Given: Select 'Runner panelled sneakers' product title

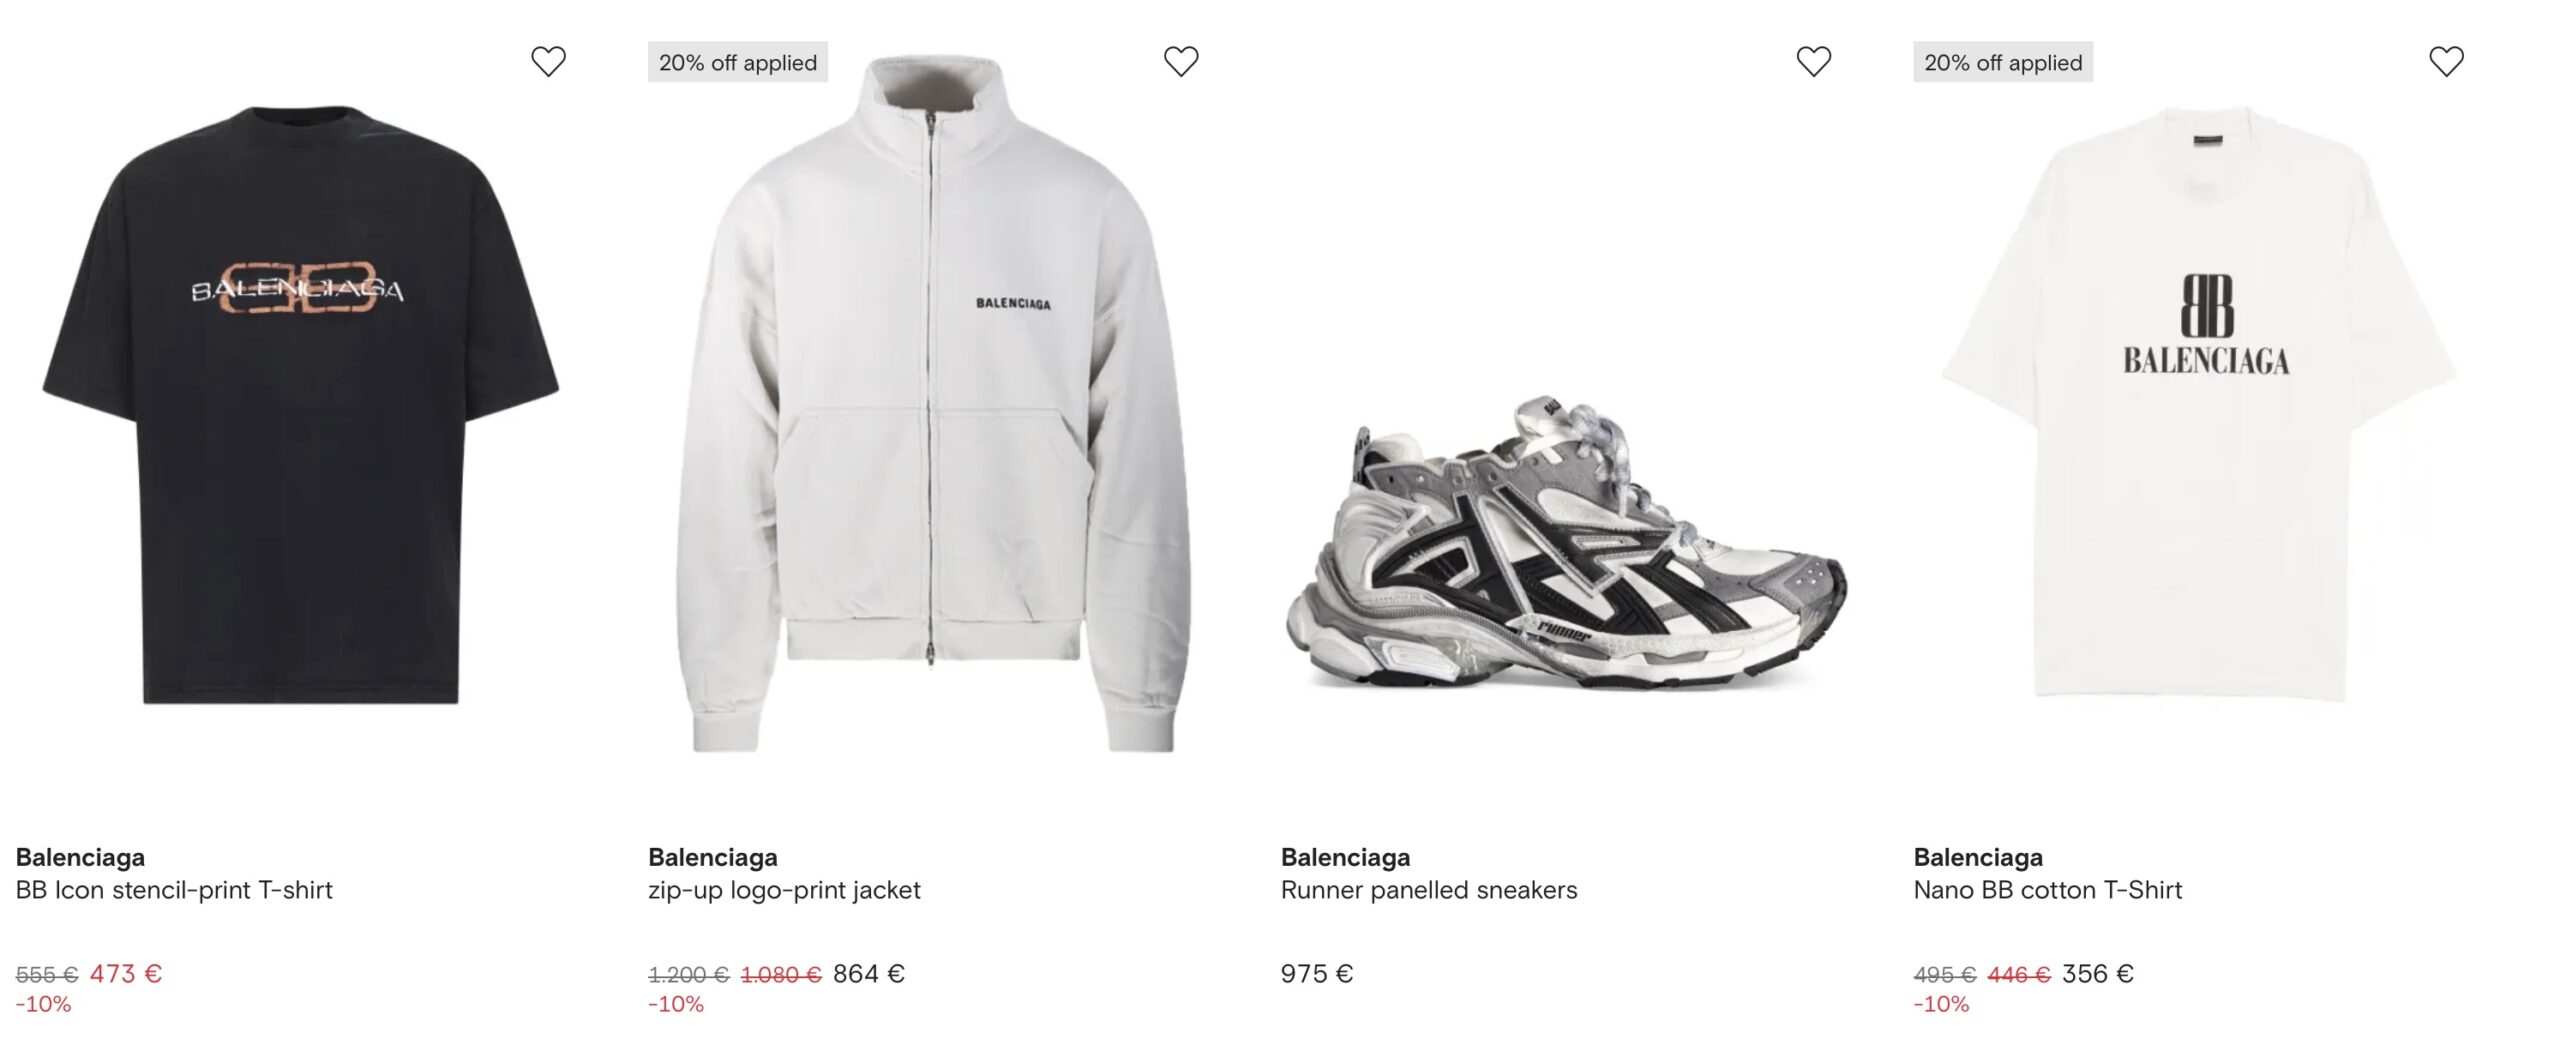Looking at the screenshot, I should 1429,890.
